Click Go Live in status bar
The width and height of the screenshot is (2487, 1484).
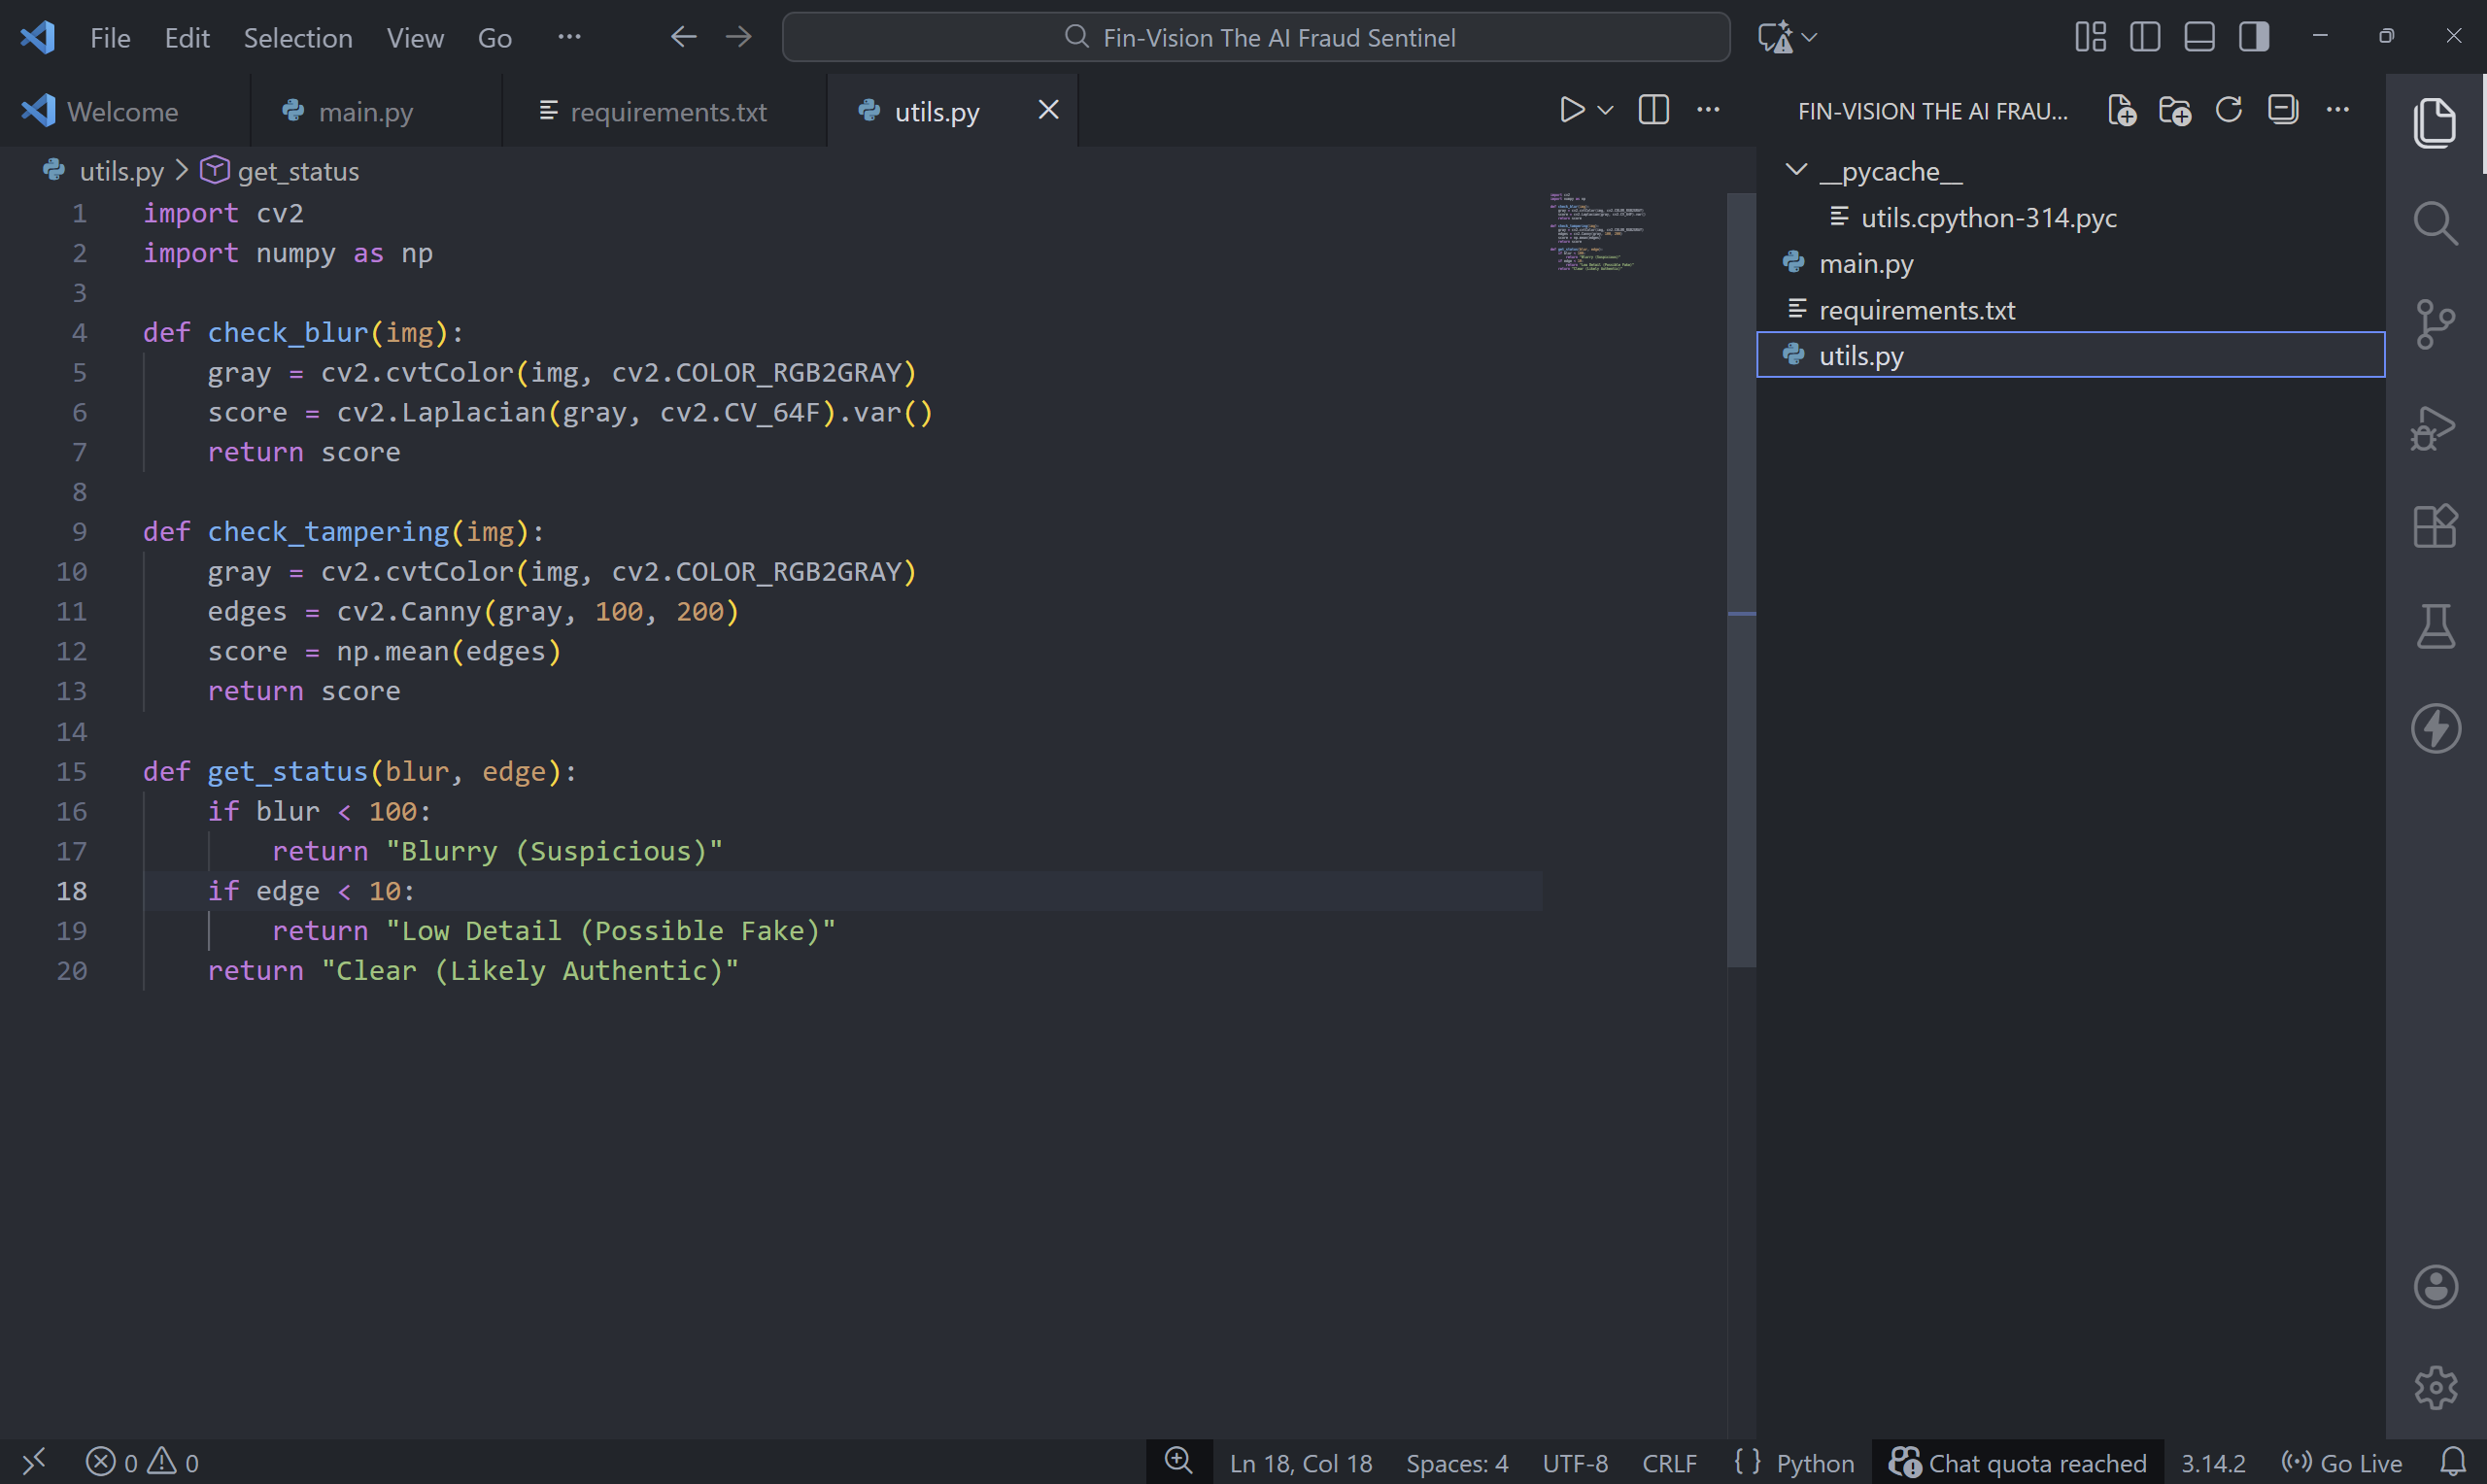click(2342, 1463)
